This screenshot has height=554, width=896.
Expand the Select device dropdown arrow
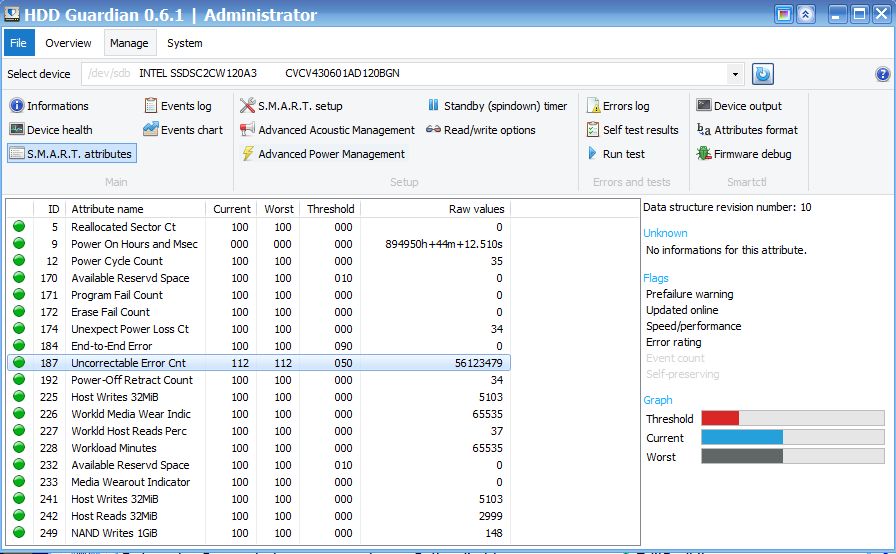735,74
